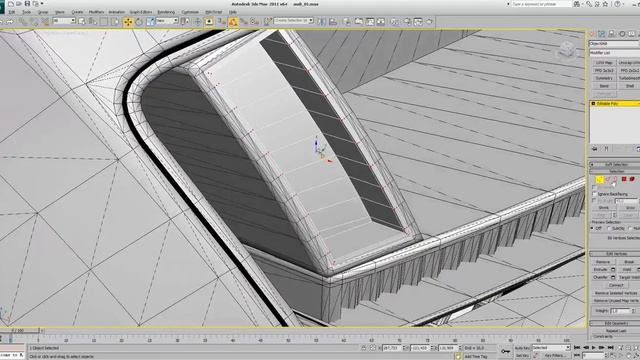Toggle the Percent Snap icon
Screen dimensions: 640x360
244,22
